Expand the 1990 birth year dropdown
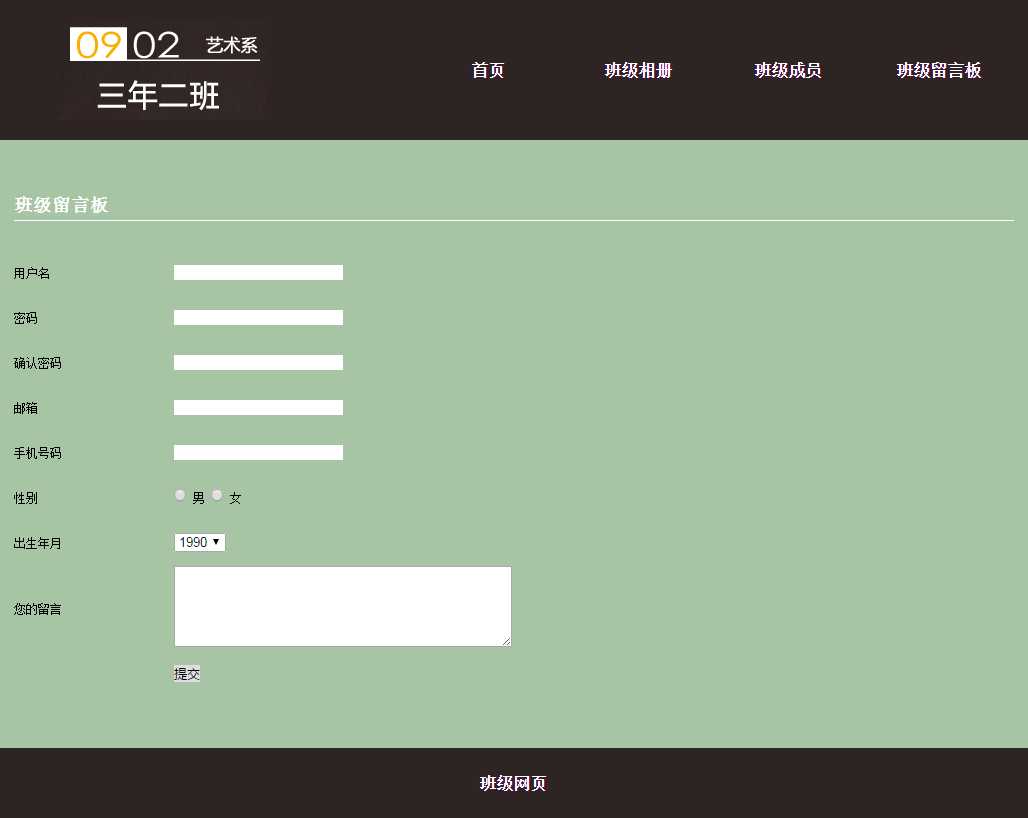1028x818 pixels. (200, 542)
